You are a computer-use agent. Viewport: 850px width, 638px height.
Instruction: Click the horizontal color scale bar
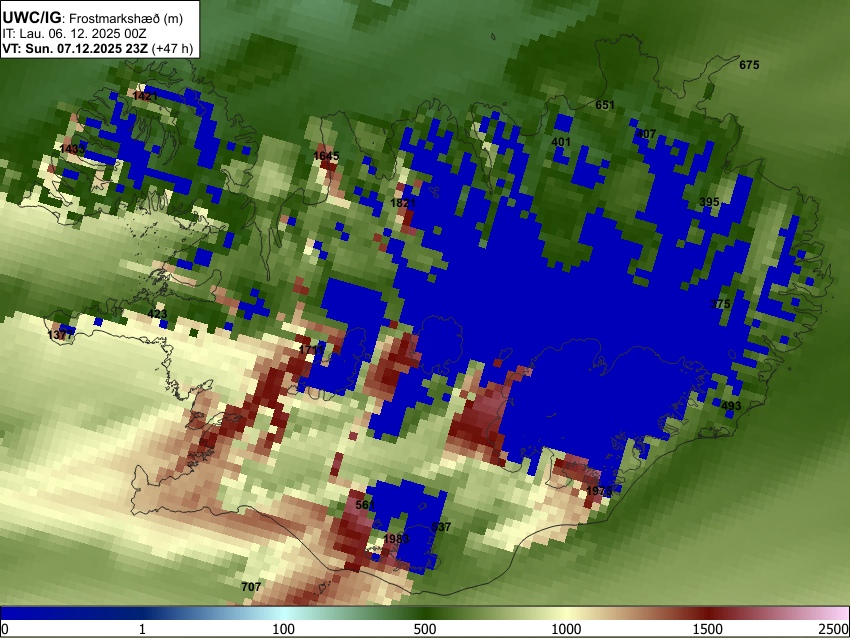point(425,613)
